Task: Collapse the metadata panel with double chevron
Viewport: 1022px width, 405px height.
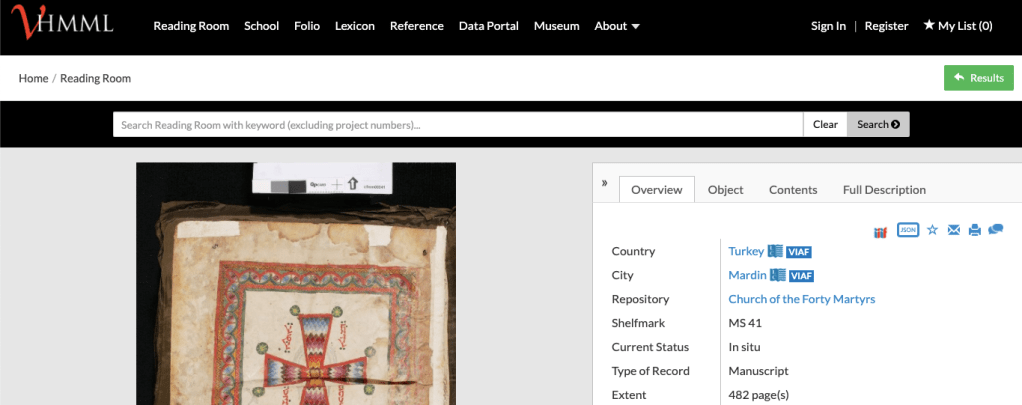Action: (x=604, y=184)
